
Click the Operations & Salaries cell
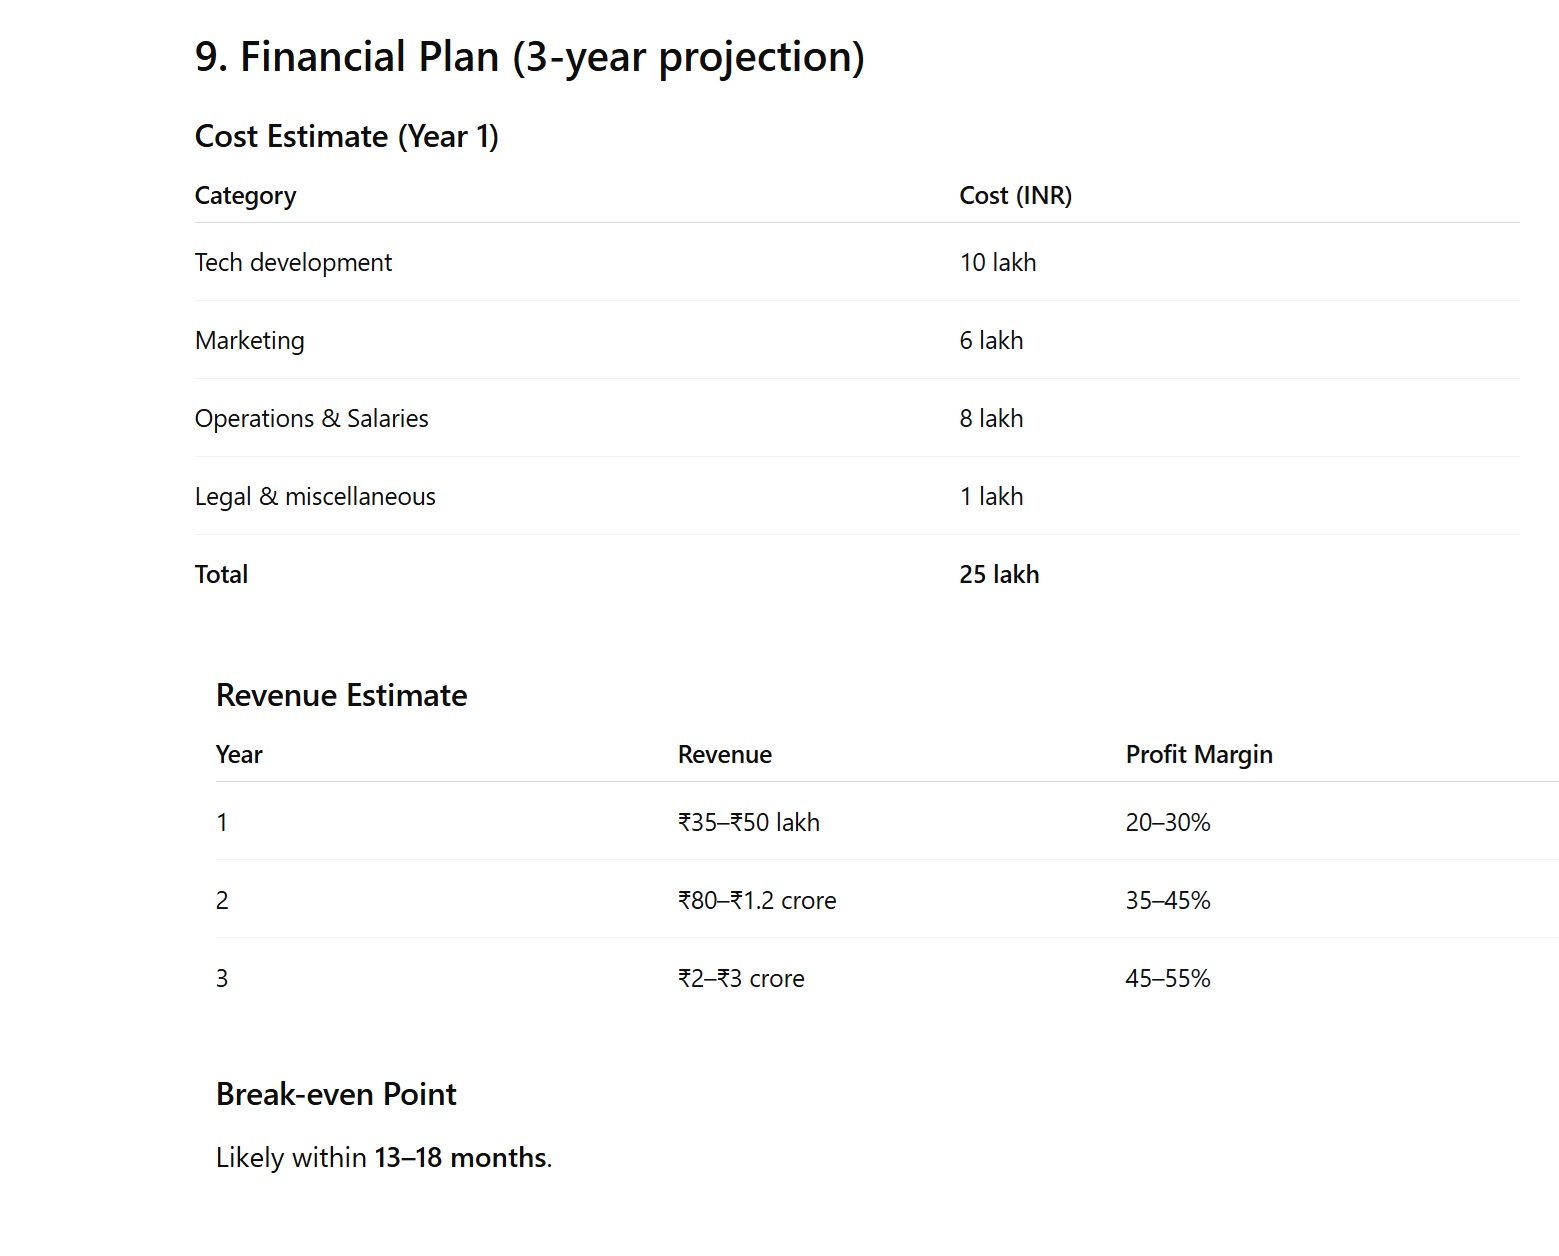[x=311, y=418]
